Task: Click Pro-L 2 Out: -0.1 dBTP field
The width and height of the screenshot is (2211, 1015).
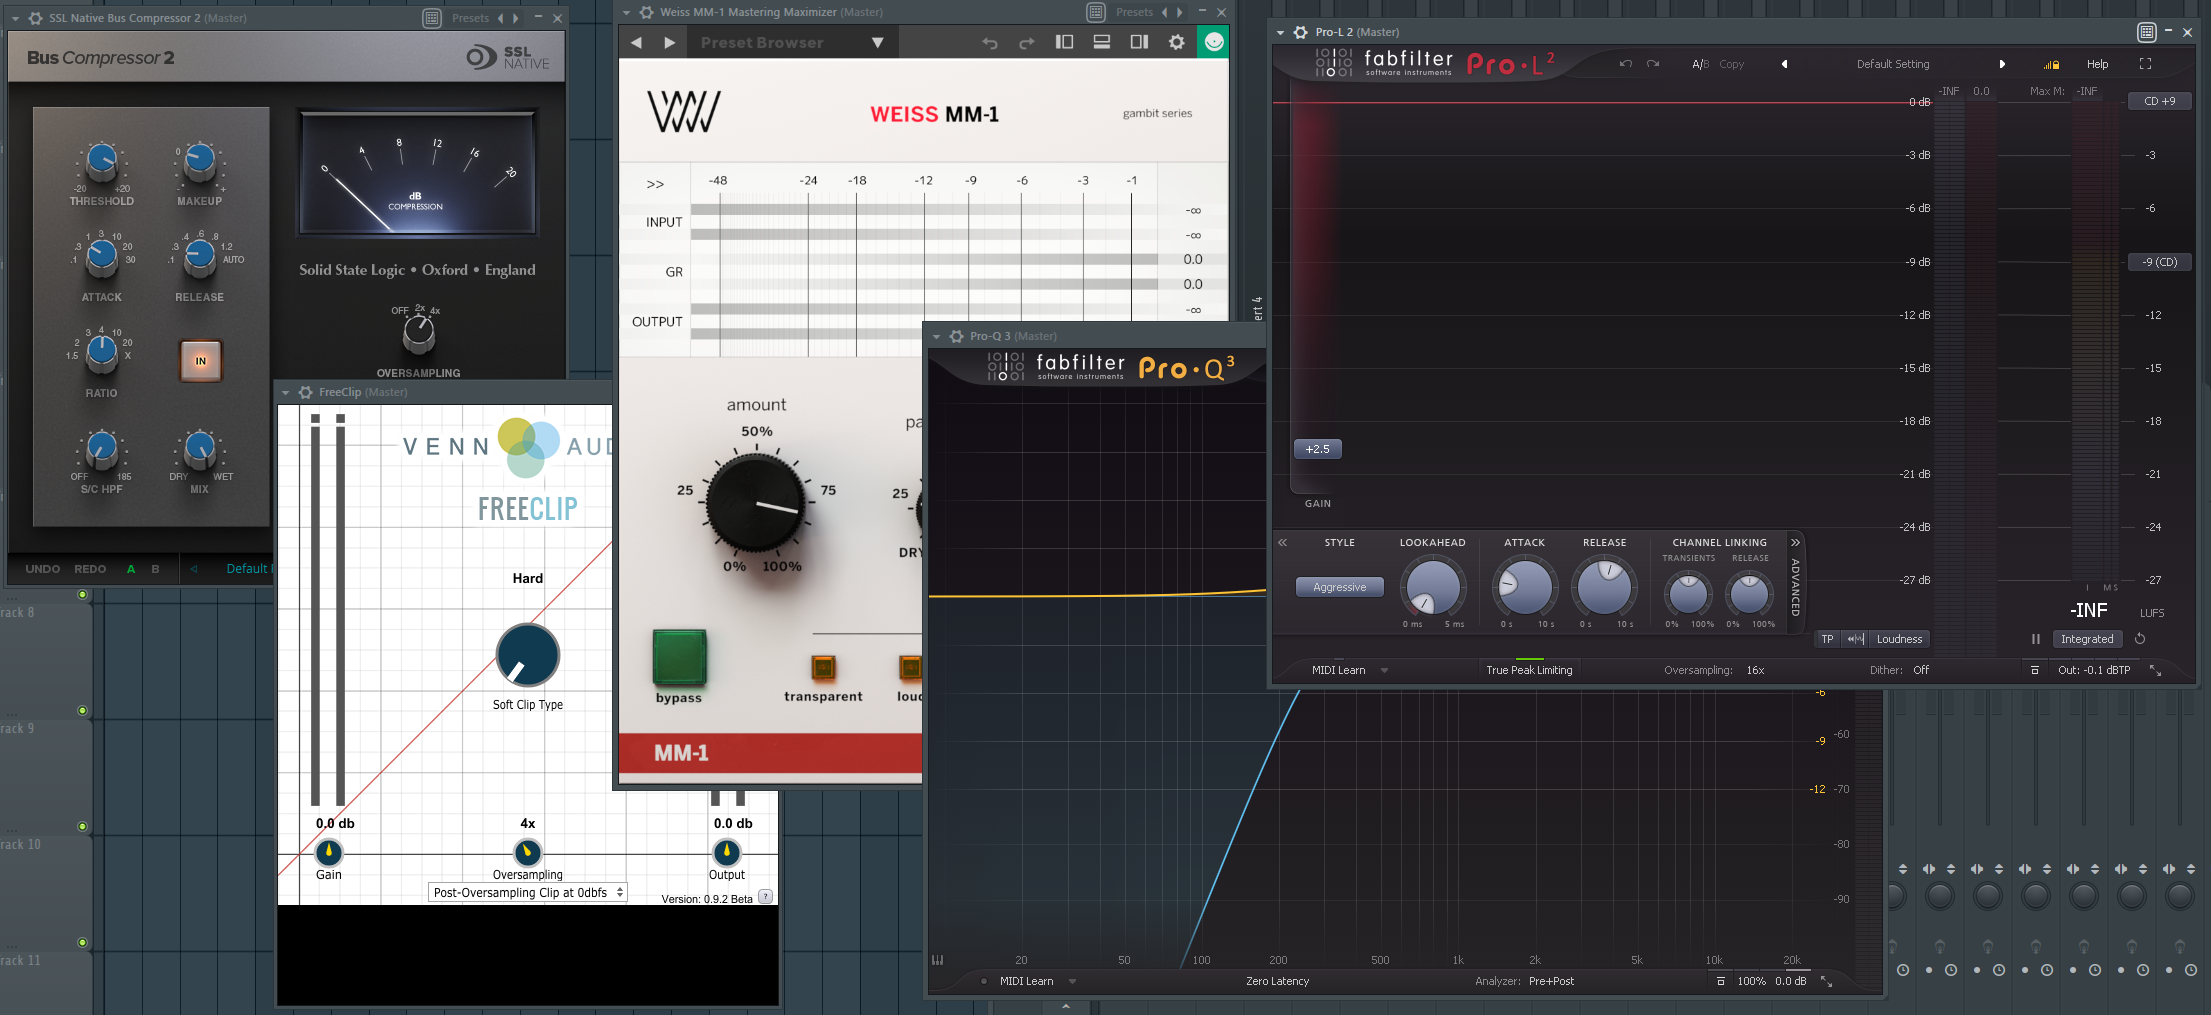Action: pos(2093,670)
